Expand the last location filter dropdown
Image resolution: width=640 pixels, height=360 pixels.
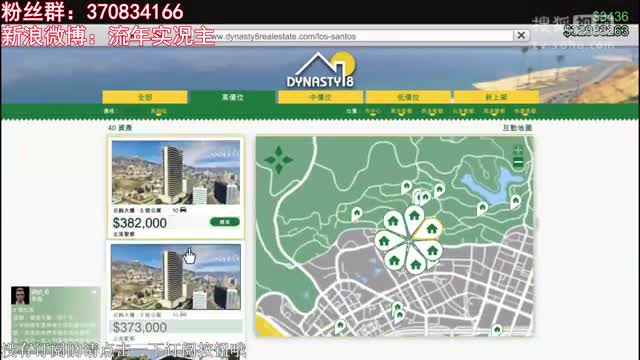[x=525, y=111]
